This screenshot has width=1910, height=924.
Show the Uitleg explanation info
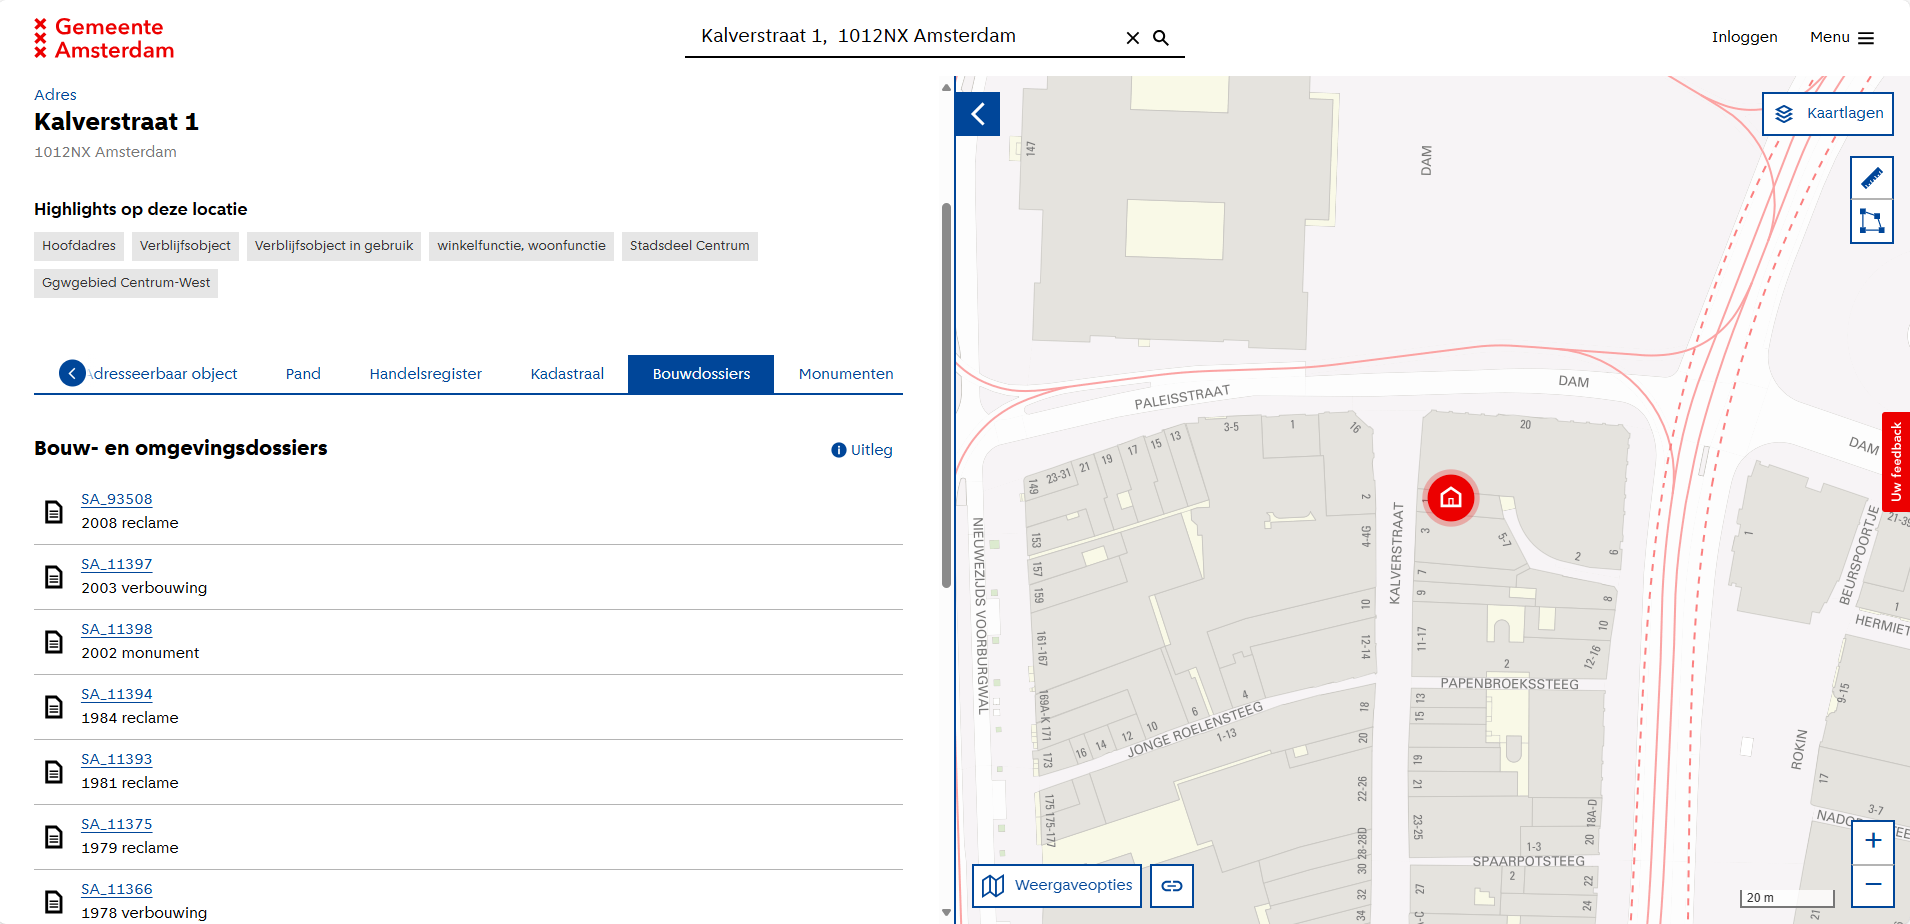tap(862, 450)
